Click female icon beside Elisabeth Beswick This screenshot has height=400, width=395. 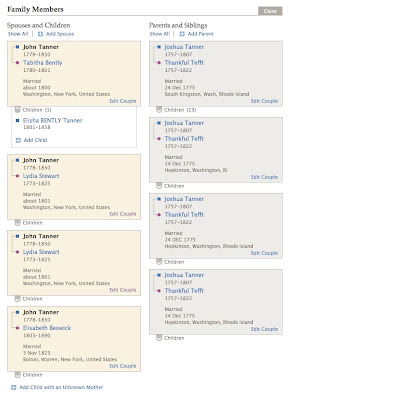[x=18, y=328]
